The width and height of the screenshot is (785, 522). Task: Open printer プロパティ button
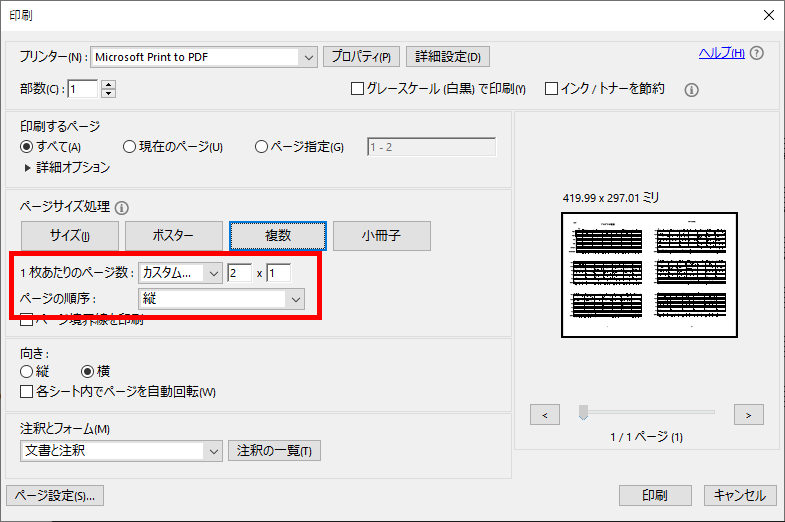coord(361,57)
